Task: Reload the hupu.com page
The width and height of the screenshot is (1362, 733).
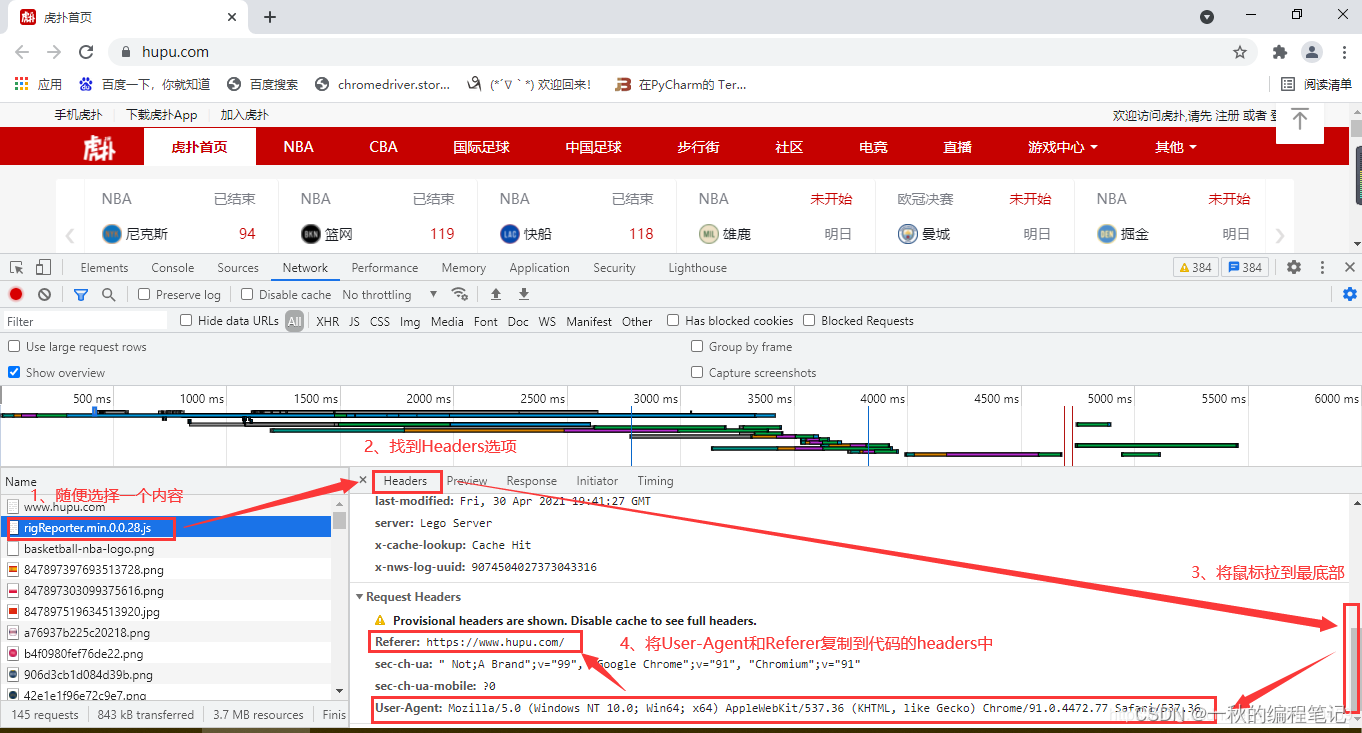Action: click(86, 52)
